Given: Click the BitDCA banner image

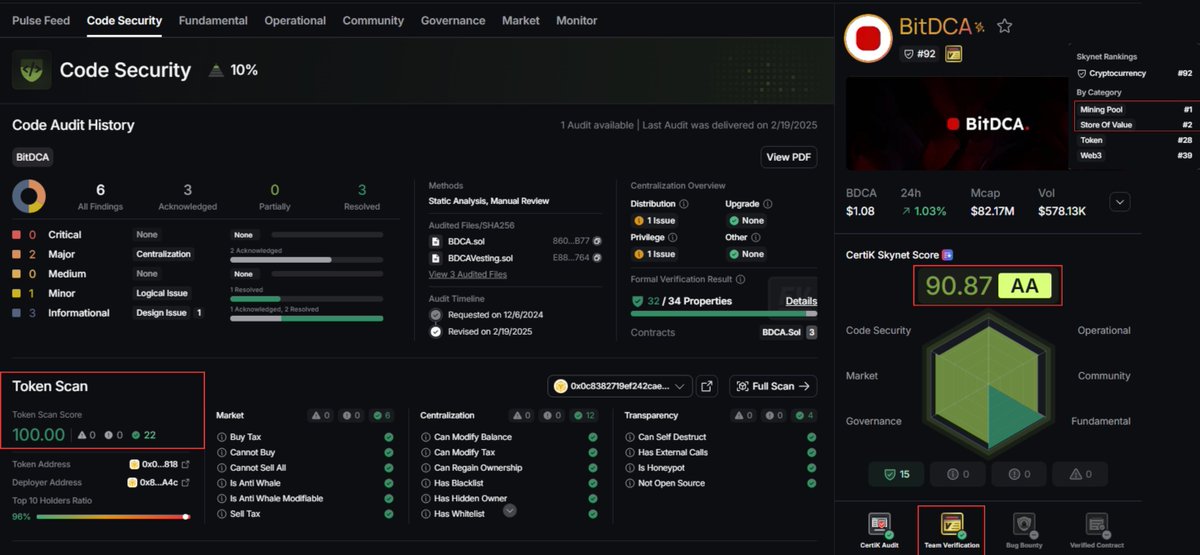Looking at the screenshot, I should 957,124.
